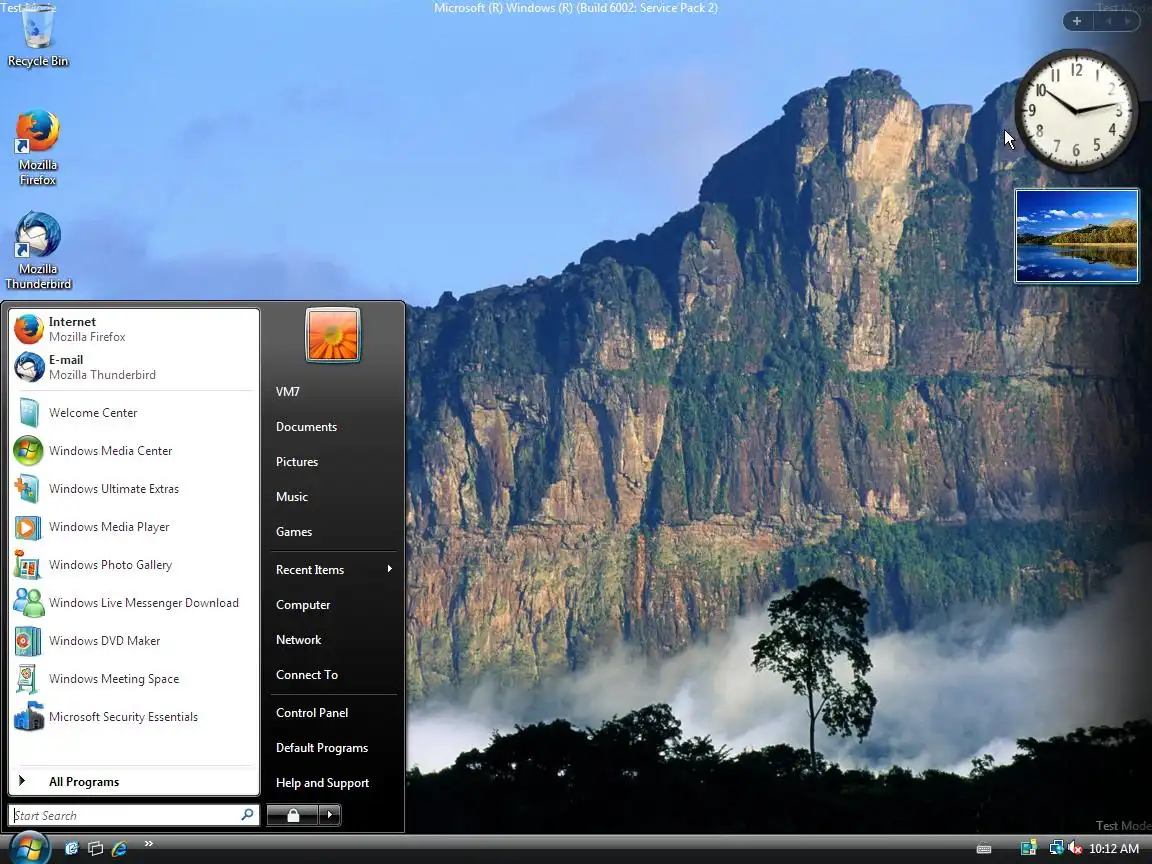1152x864 pixels.
Task: Click the user account flower picture
Action: (x=333, y=335)
